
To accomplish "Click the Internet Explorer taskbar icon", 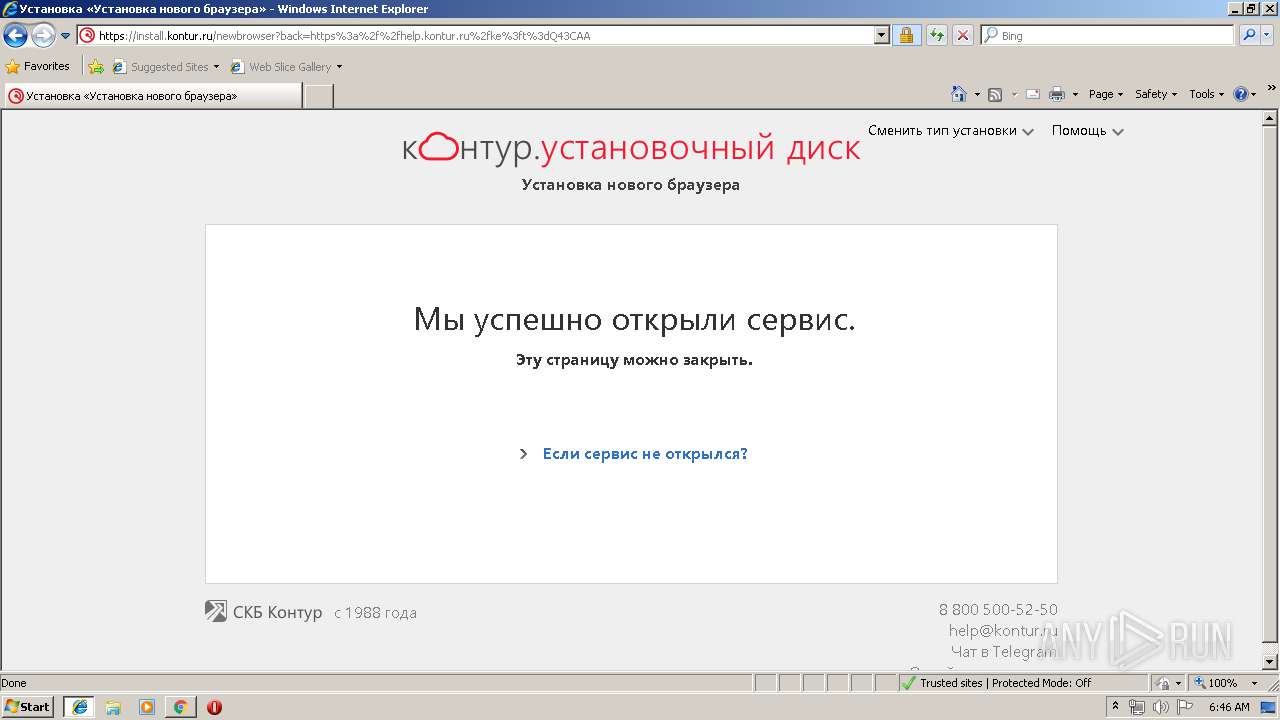I will [x=79, y=707].
